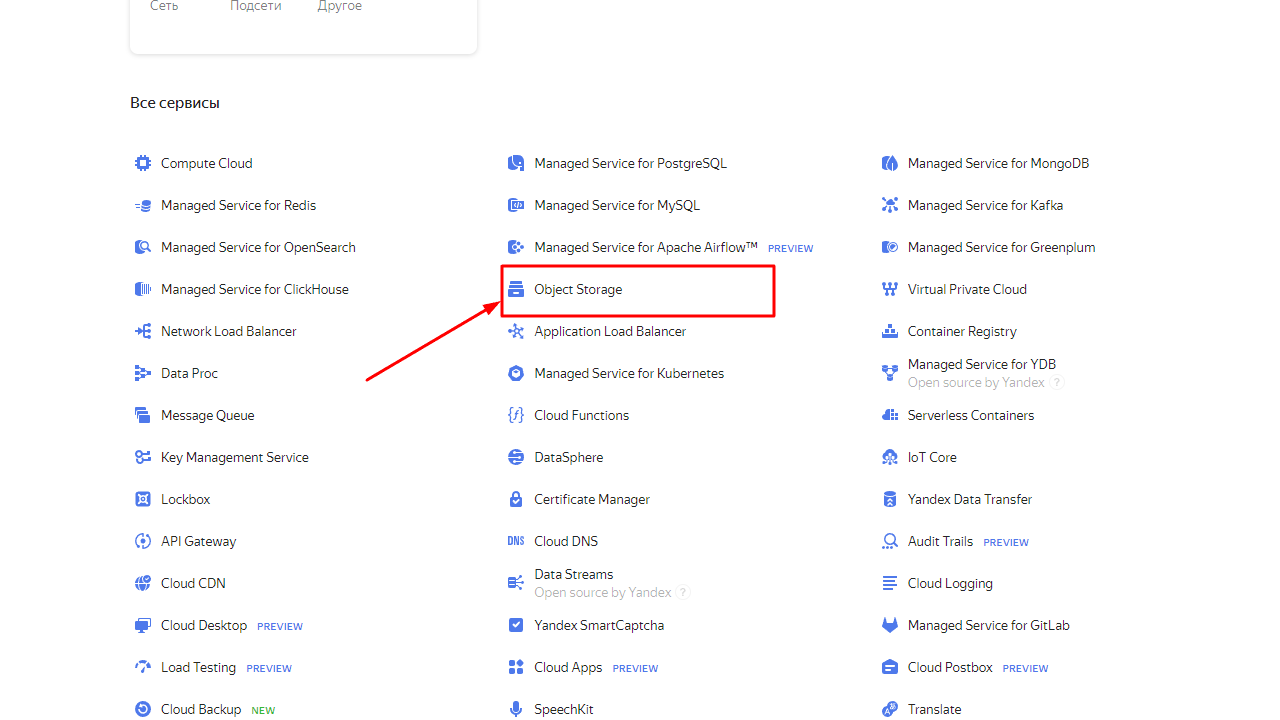The width and height of the screenshot is (1280, 720).
Task: Click the PostgreSQL service icon
Action: click(516, 163)
